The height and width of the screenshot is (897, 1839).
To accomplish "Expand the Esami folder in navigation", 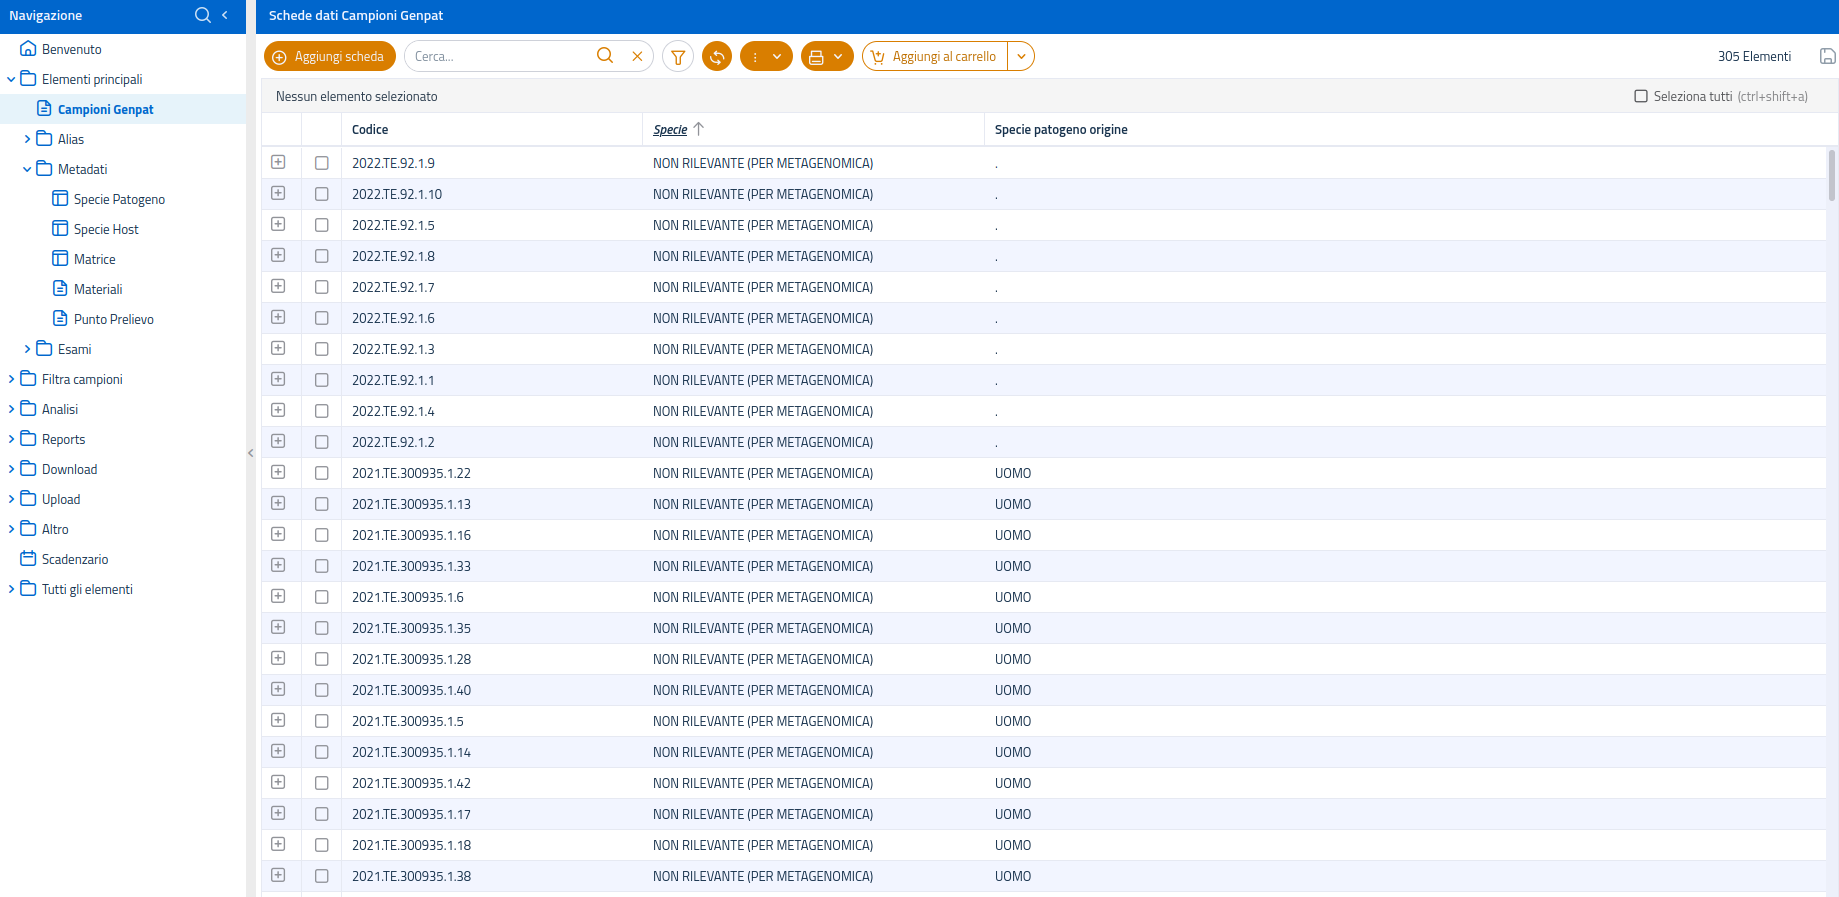I will [x=27, y=349].
